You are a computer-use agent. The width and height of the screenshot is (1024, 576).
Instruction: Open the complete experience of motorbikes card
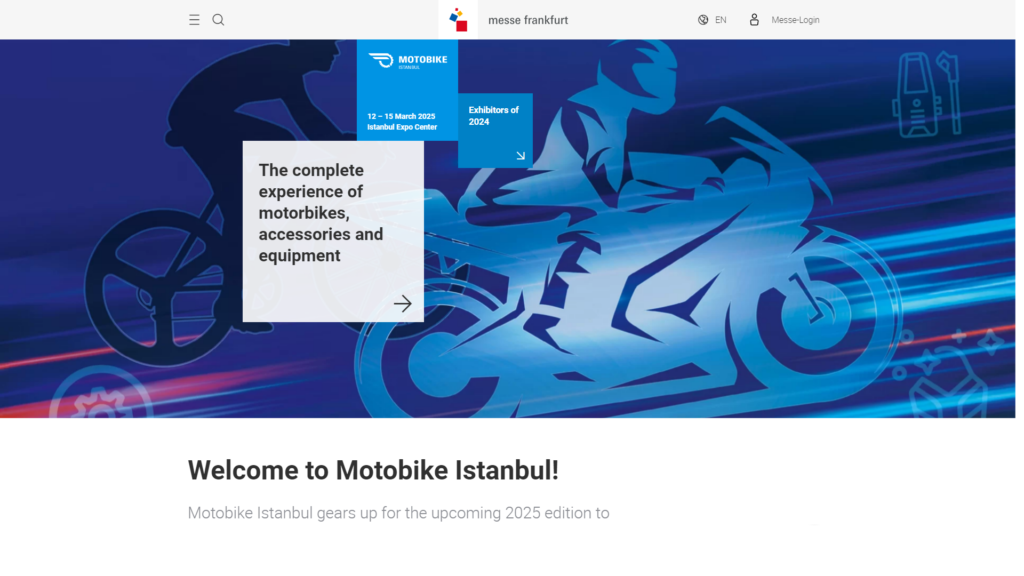point(333,231)
